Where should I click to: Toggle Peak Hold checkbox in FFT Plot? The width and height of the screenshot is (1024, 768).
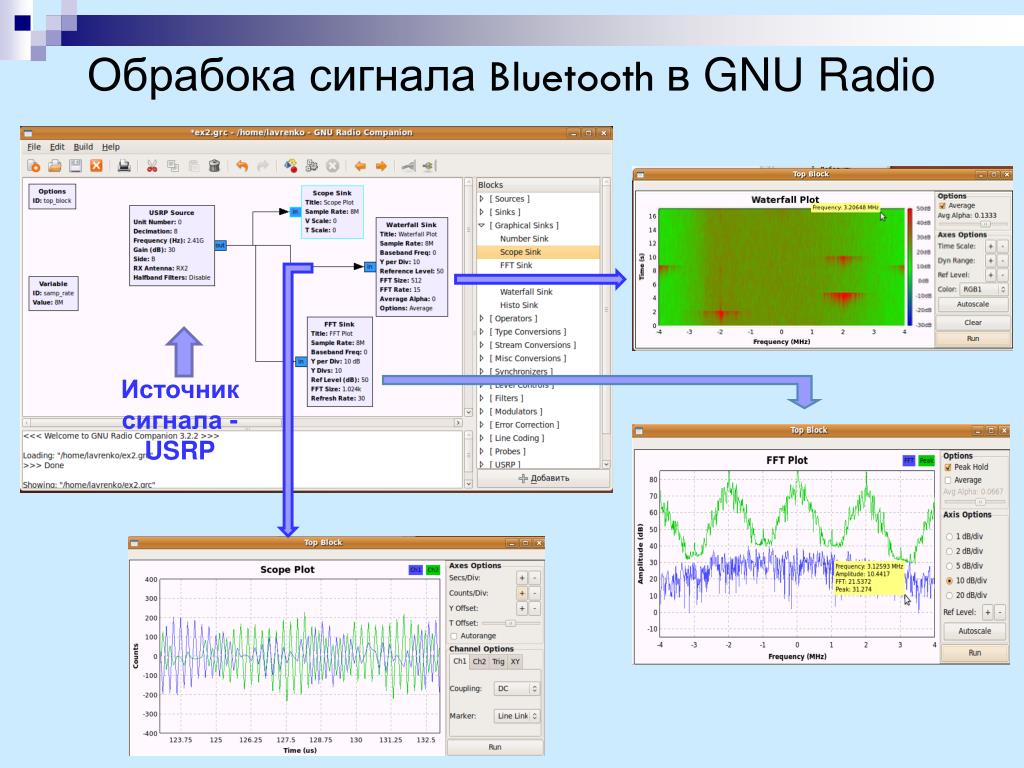948,468
